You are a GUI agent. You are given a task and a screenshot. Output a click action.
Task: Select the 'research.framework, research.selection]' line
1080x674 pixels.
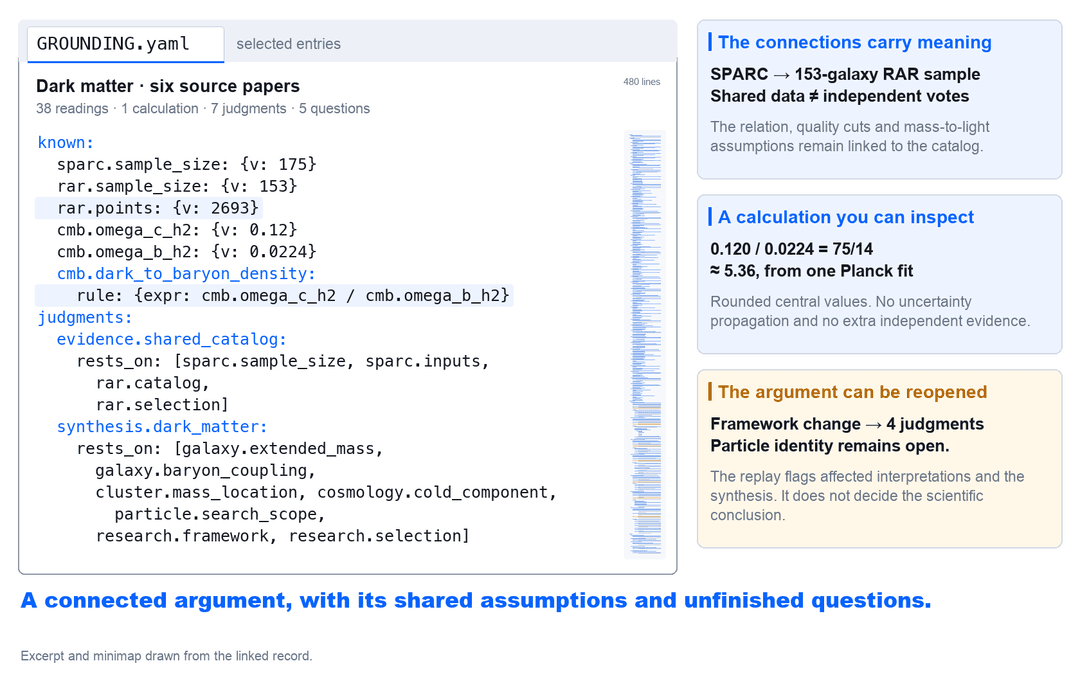(282, 536)
